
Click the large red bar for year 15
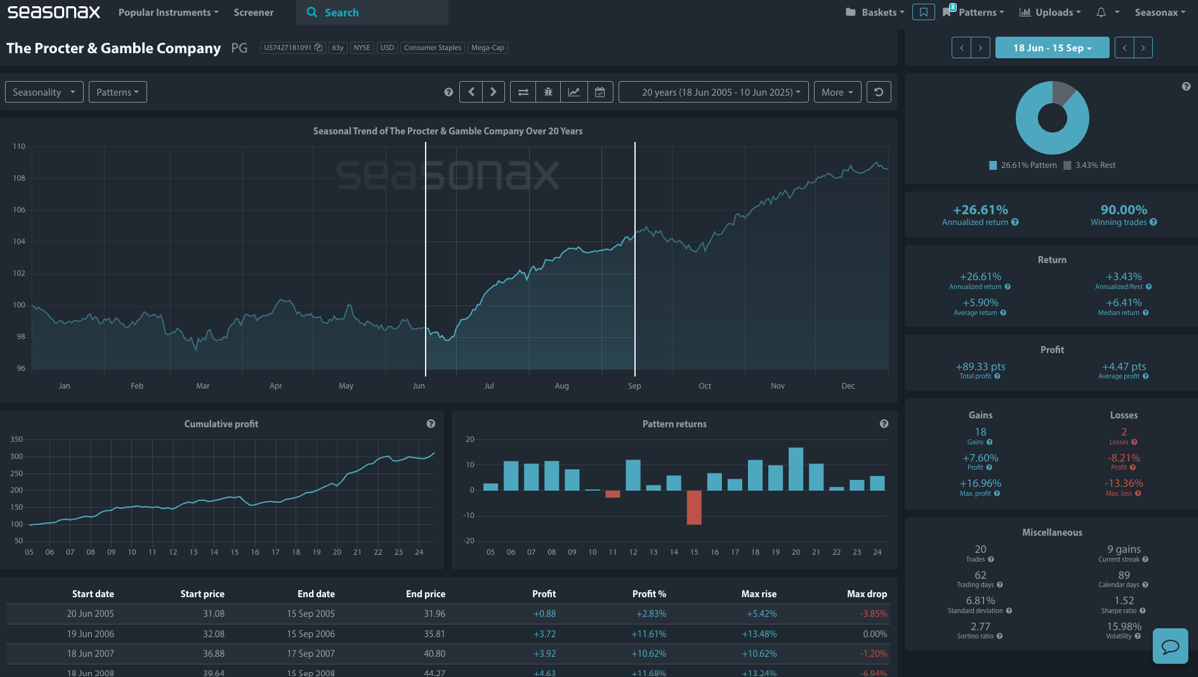(x=694, y=507)
